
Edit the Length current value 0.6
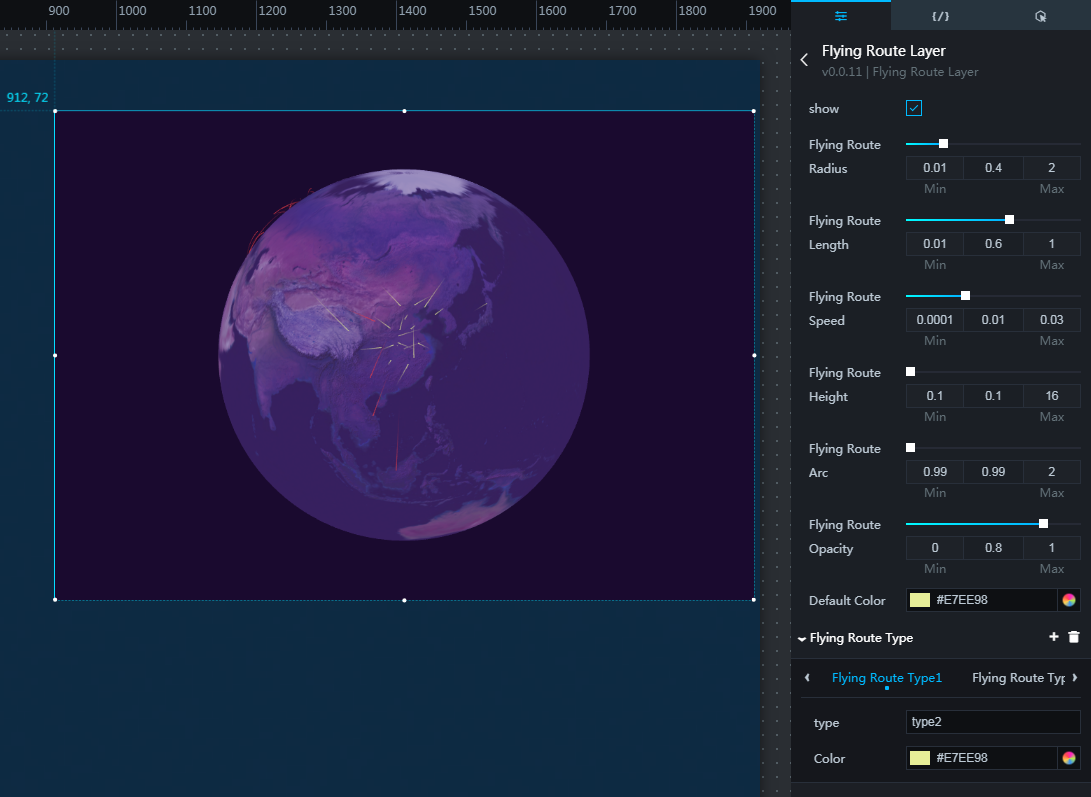pyautogui.click(x=993, y=244)
